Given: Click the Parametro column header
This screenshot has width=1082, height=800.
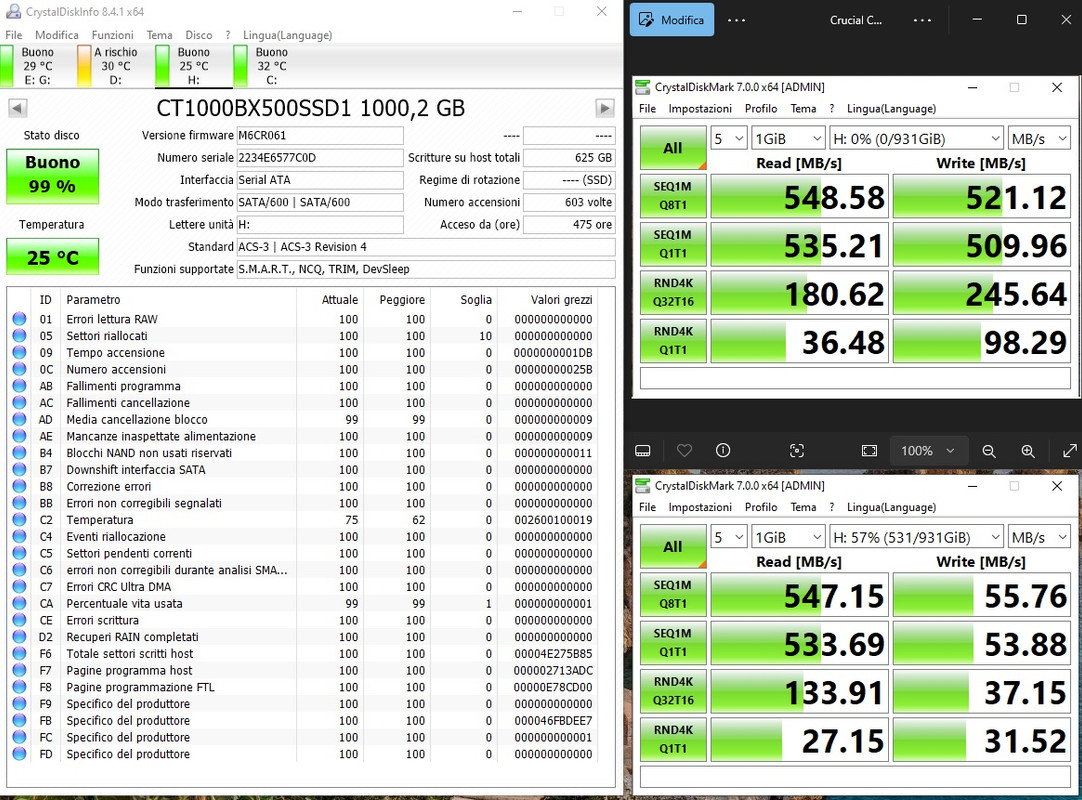Looking at the screenshot, I should tap(93, 300).
